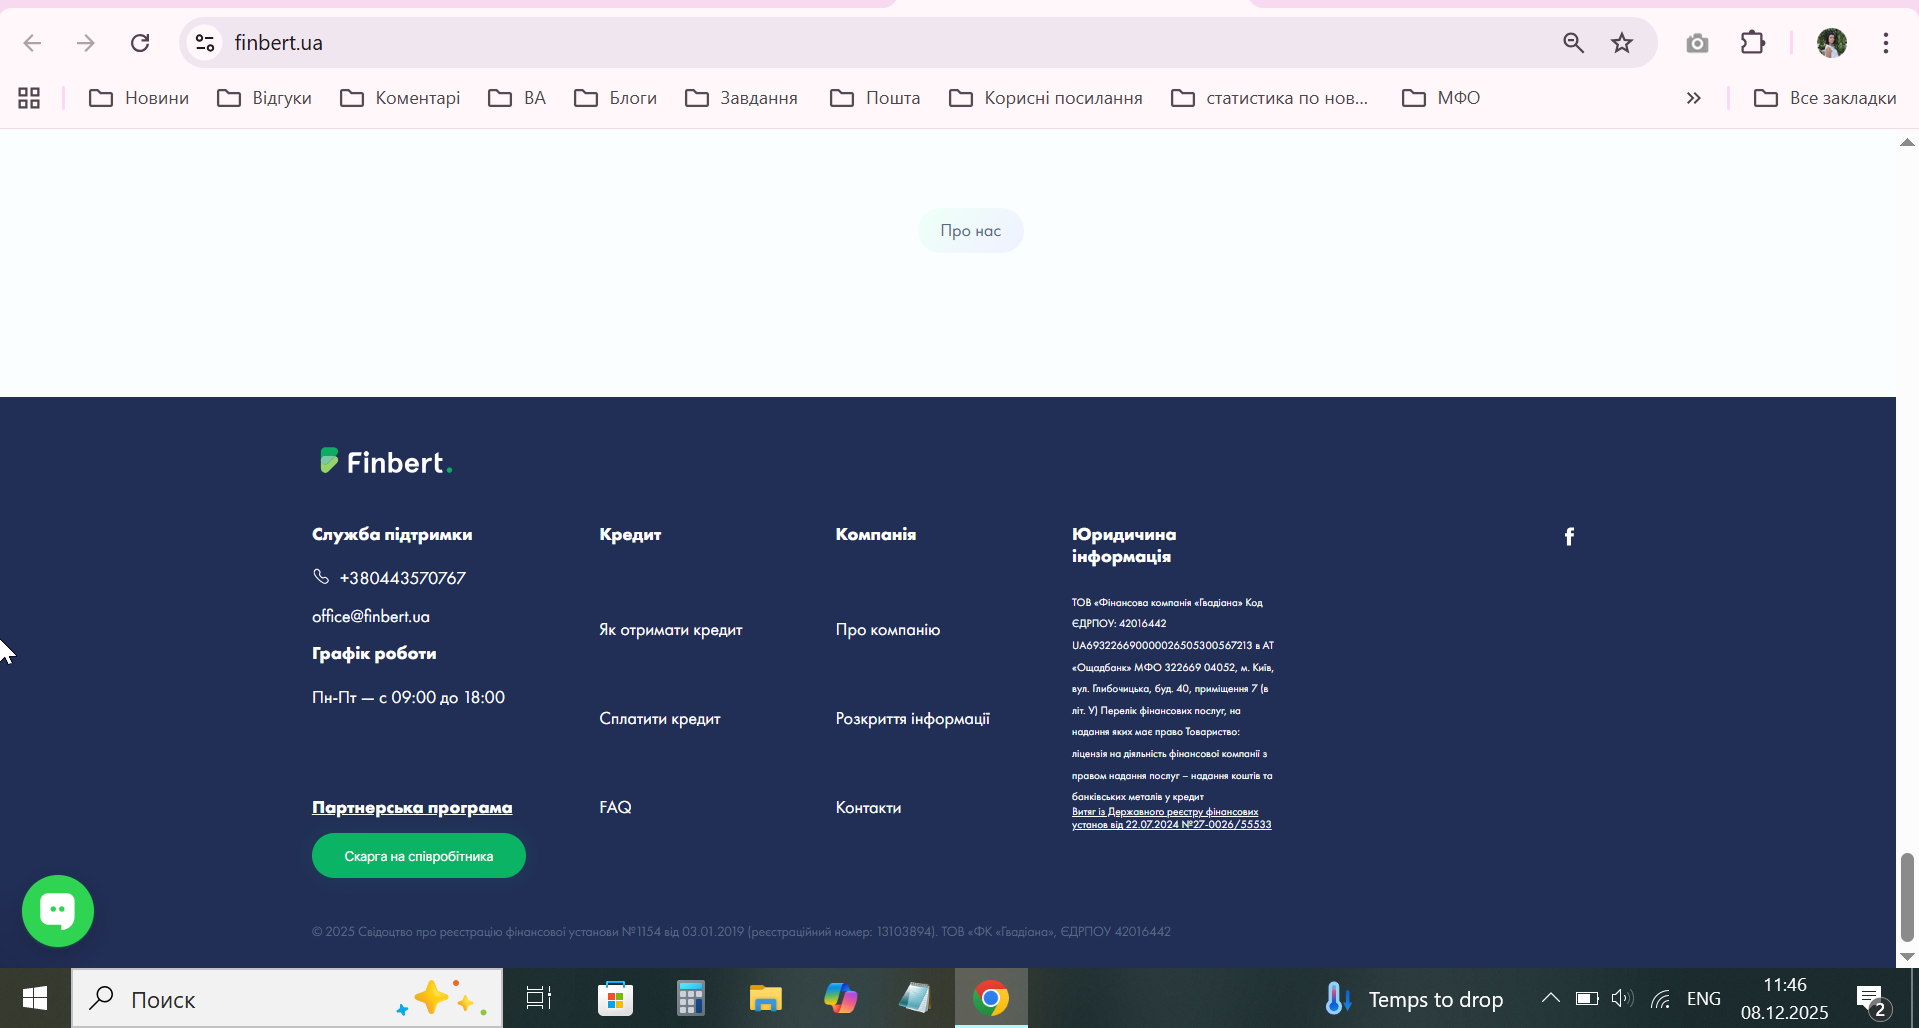Image resolution: width=1919 pixels, height=1028 pixels.
Task: Open the Як отримати кредит link
Action: [671, 630]
